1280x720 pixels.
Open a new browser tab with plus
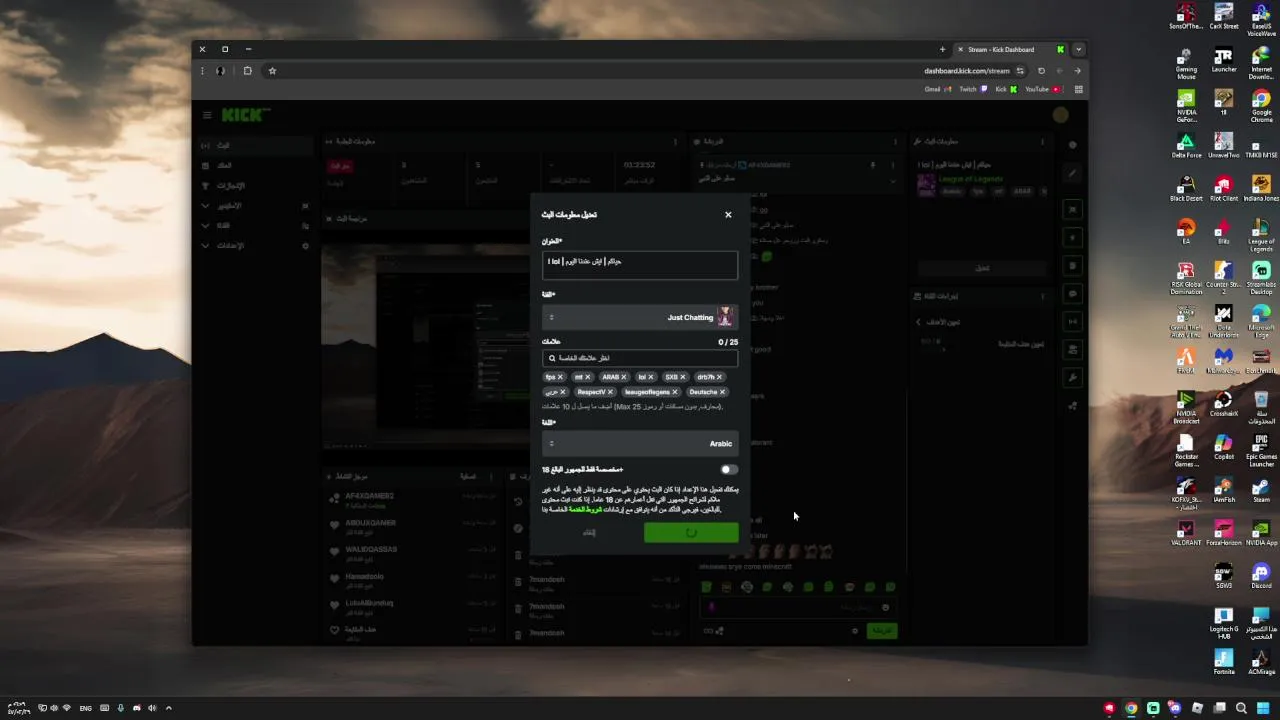[x=942, y=49]
